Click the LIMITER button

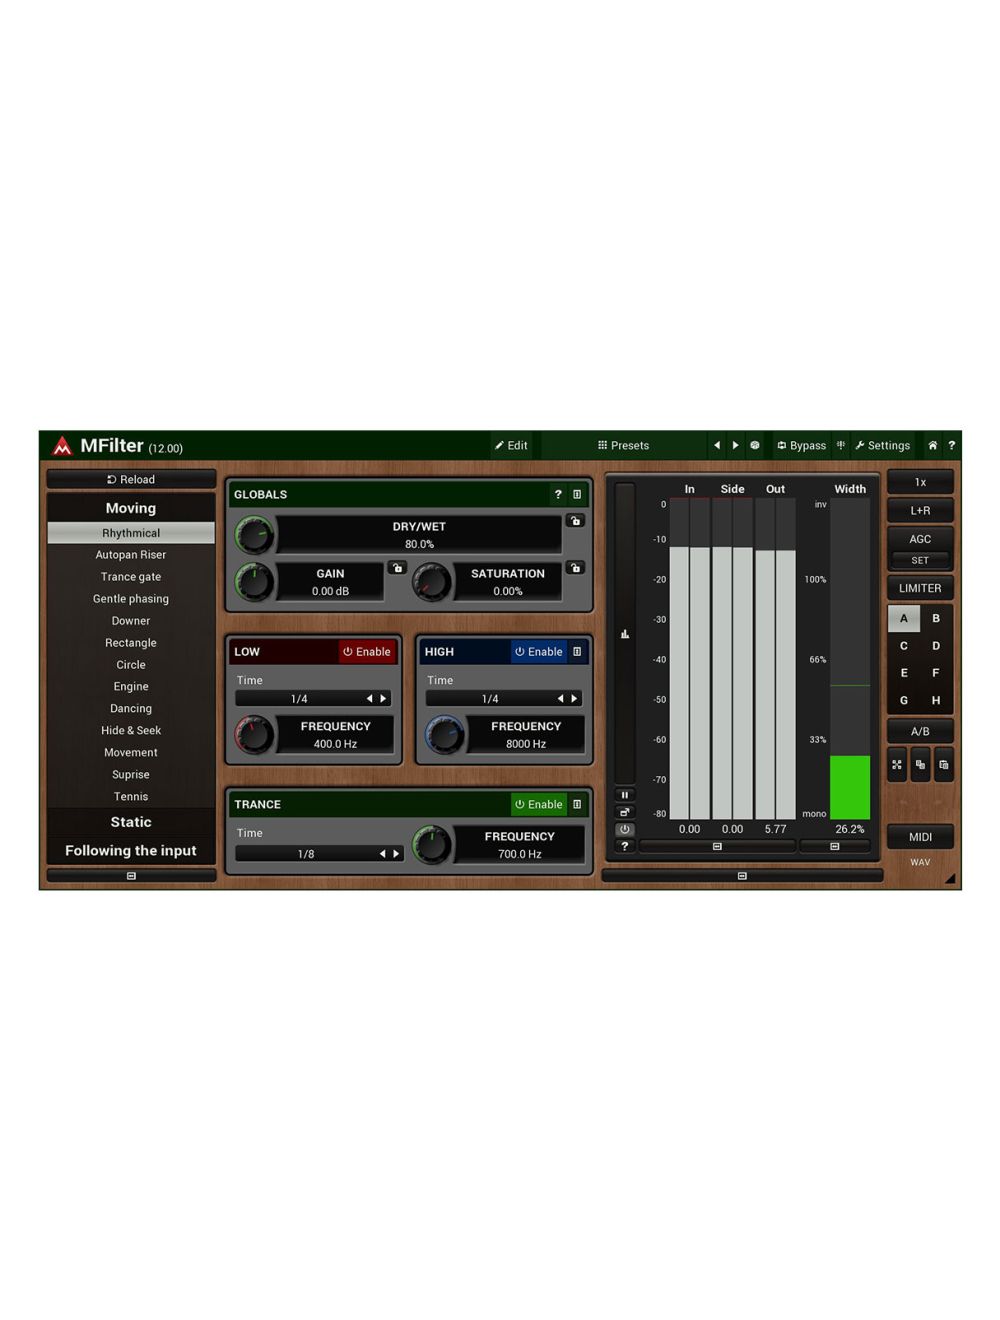[920, 587]
